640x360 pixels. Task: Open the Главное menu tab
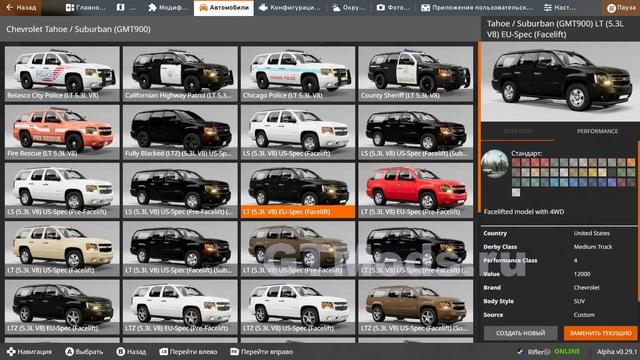[x=85, y=7]
